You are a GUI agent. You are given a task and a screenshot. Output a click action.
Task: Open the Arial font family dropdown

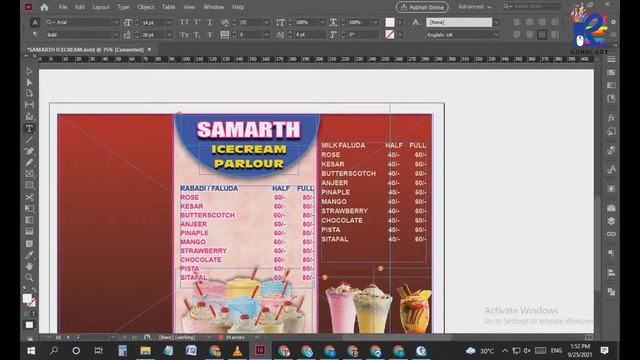coord(116,22)
